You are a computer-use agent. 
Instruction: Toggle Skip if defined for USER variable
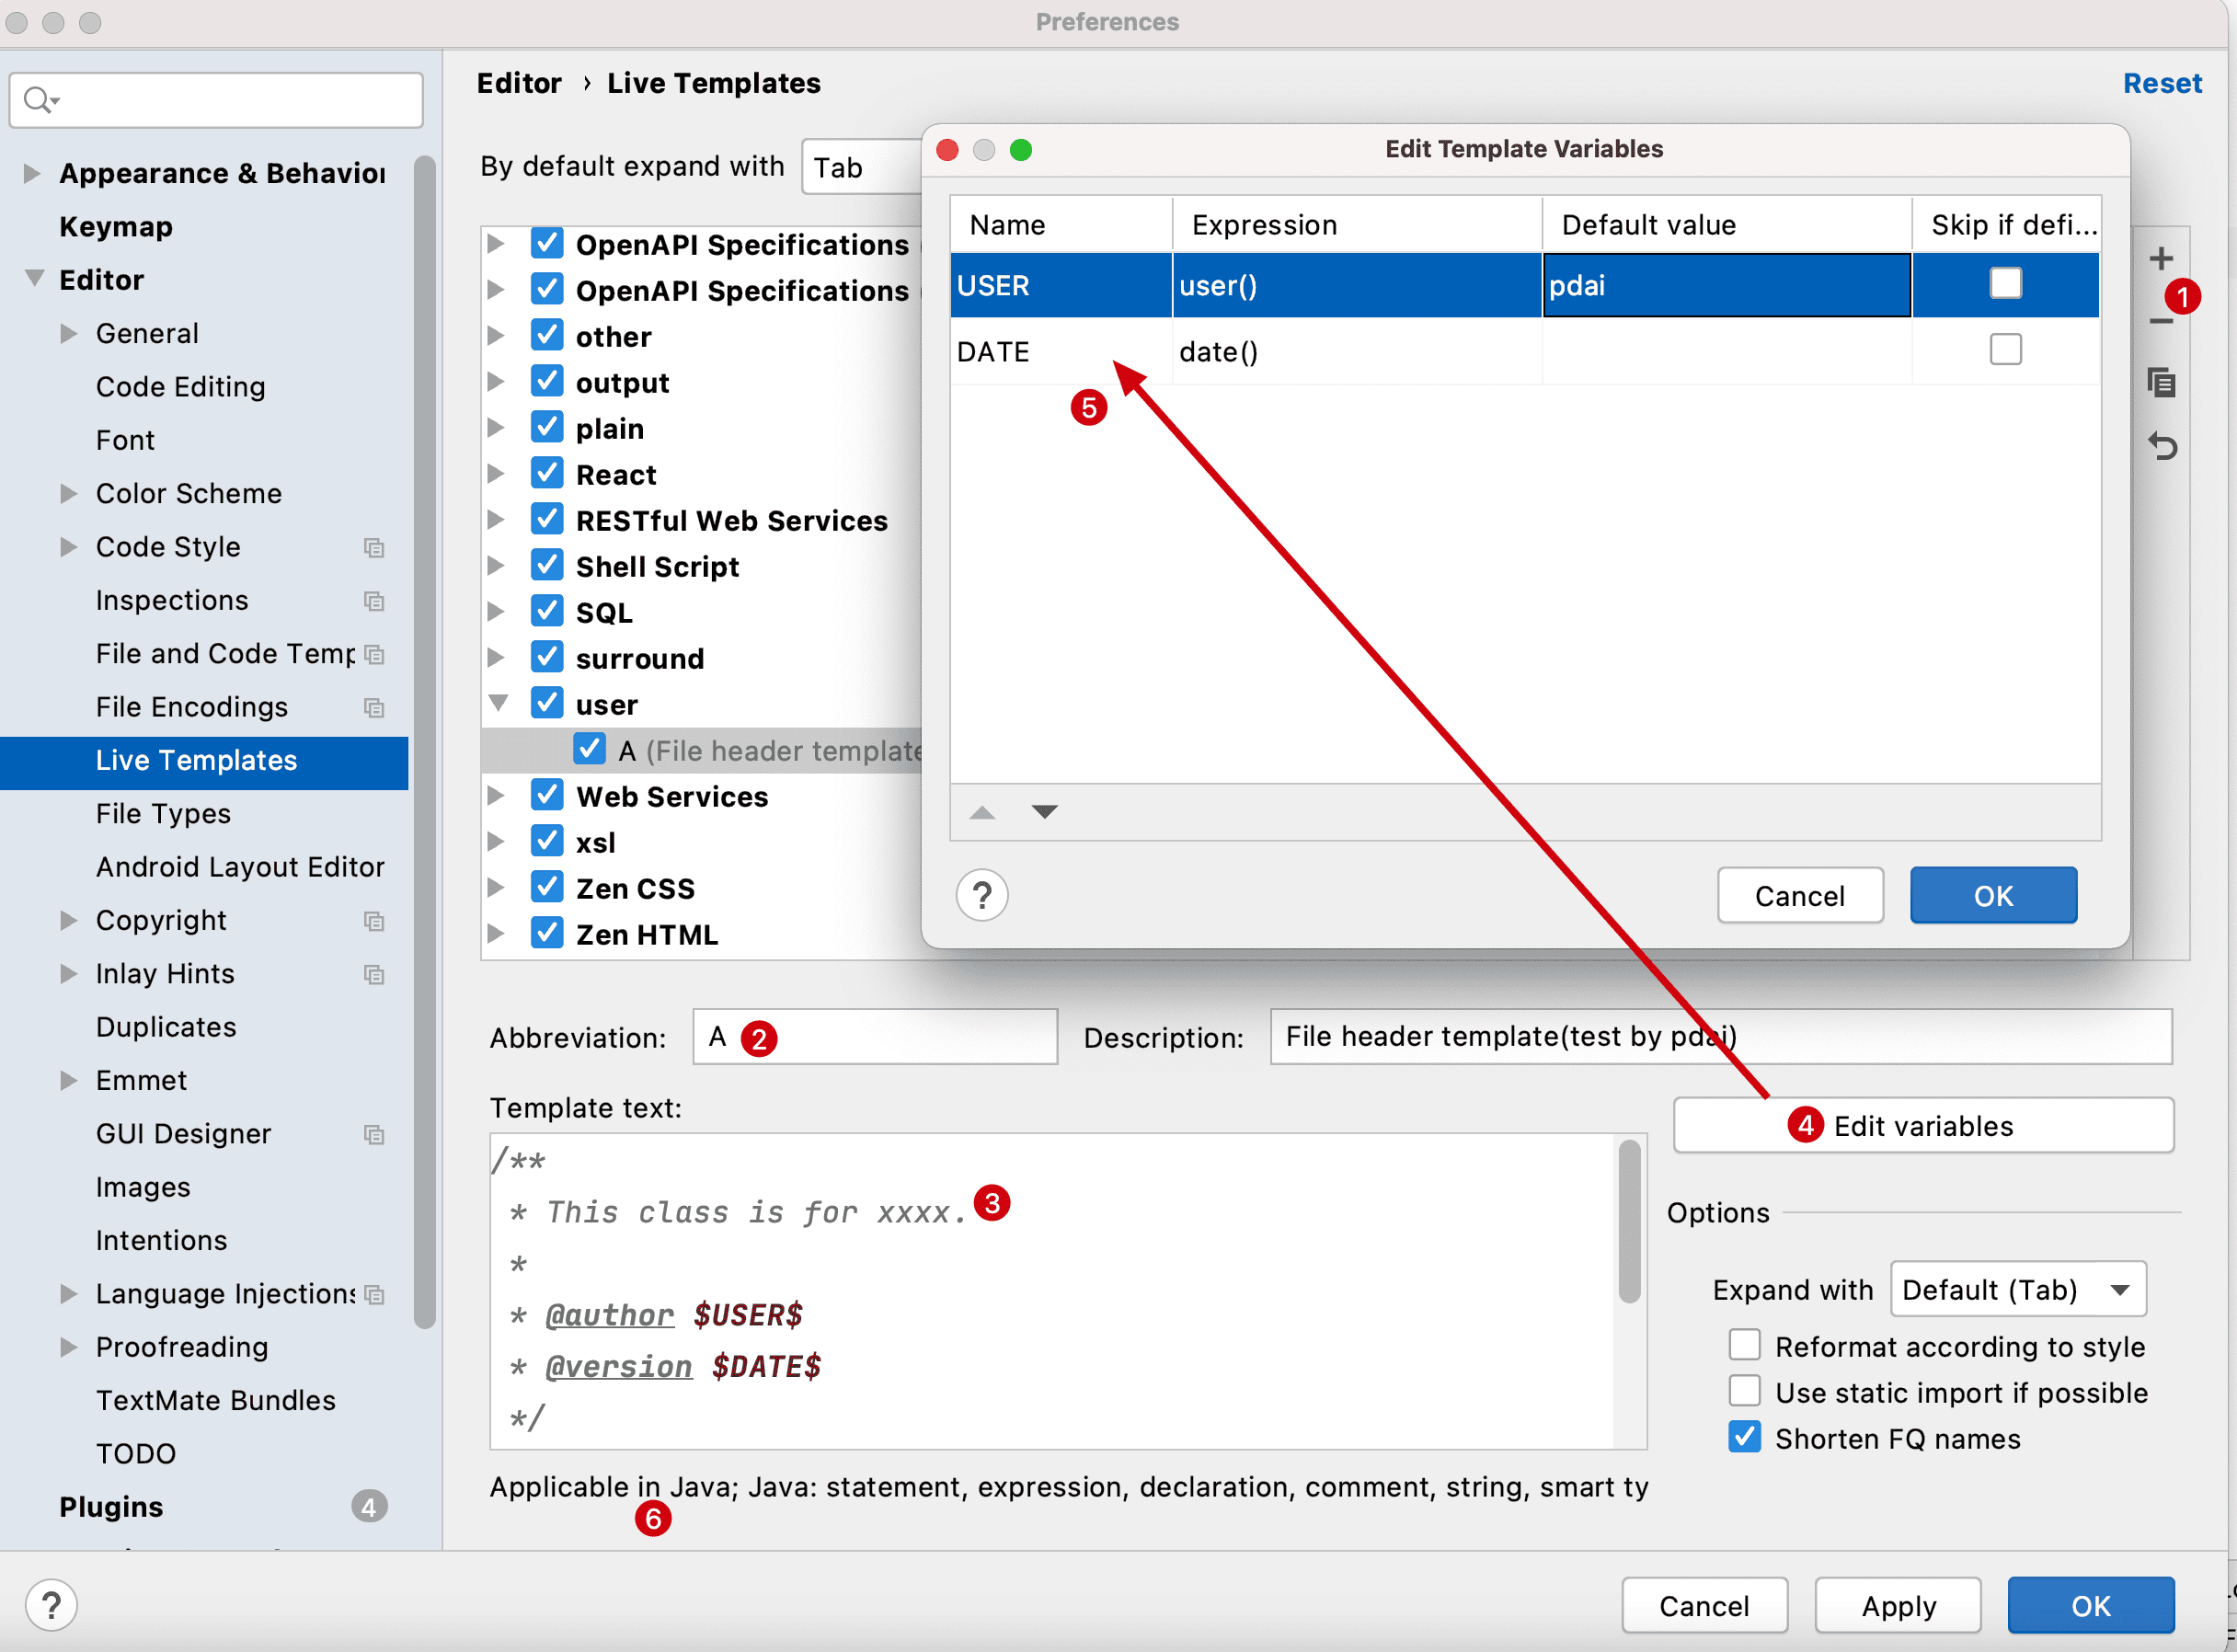(x=2004, y=284)
